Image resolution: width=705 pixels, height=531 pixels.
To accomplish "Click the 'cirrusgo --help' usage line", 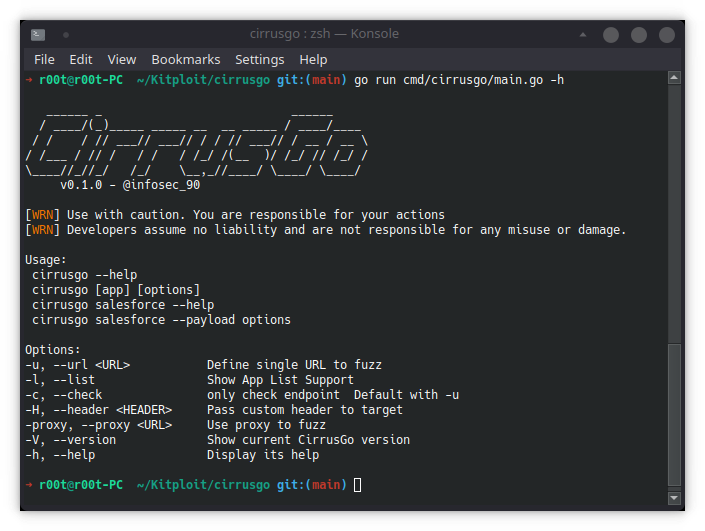I will point(85,275).
